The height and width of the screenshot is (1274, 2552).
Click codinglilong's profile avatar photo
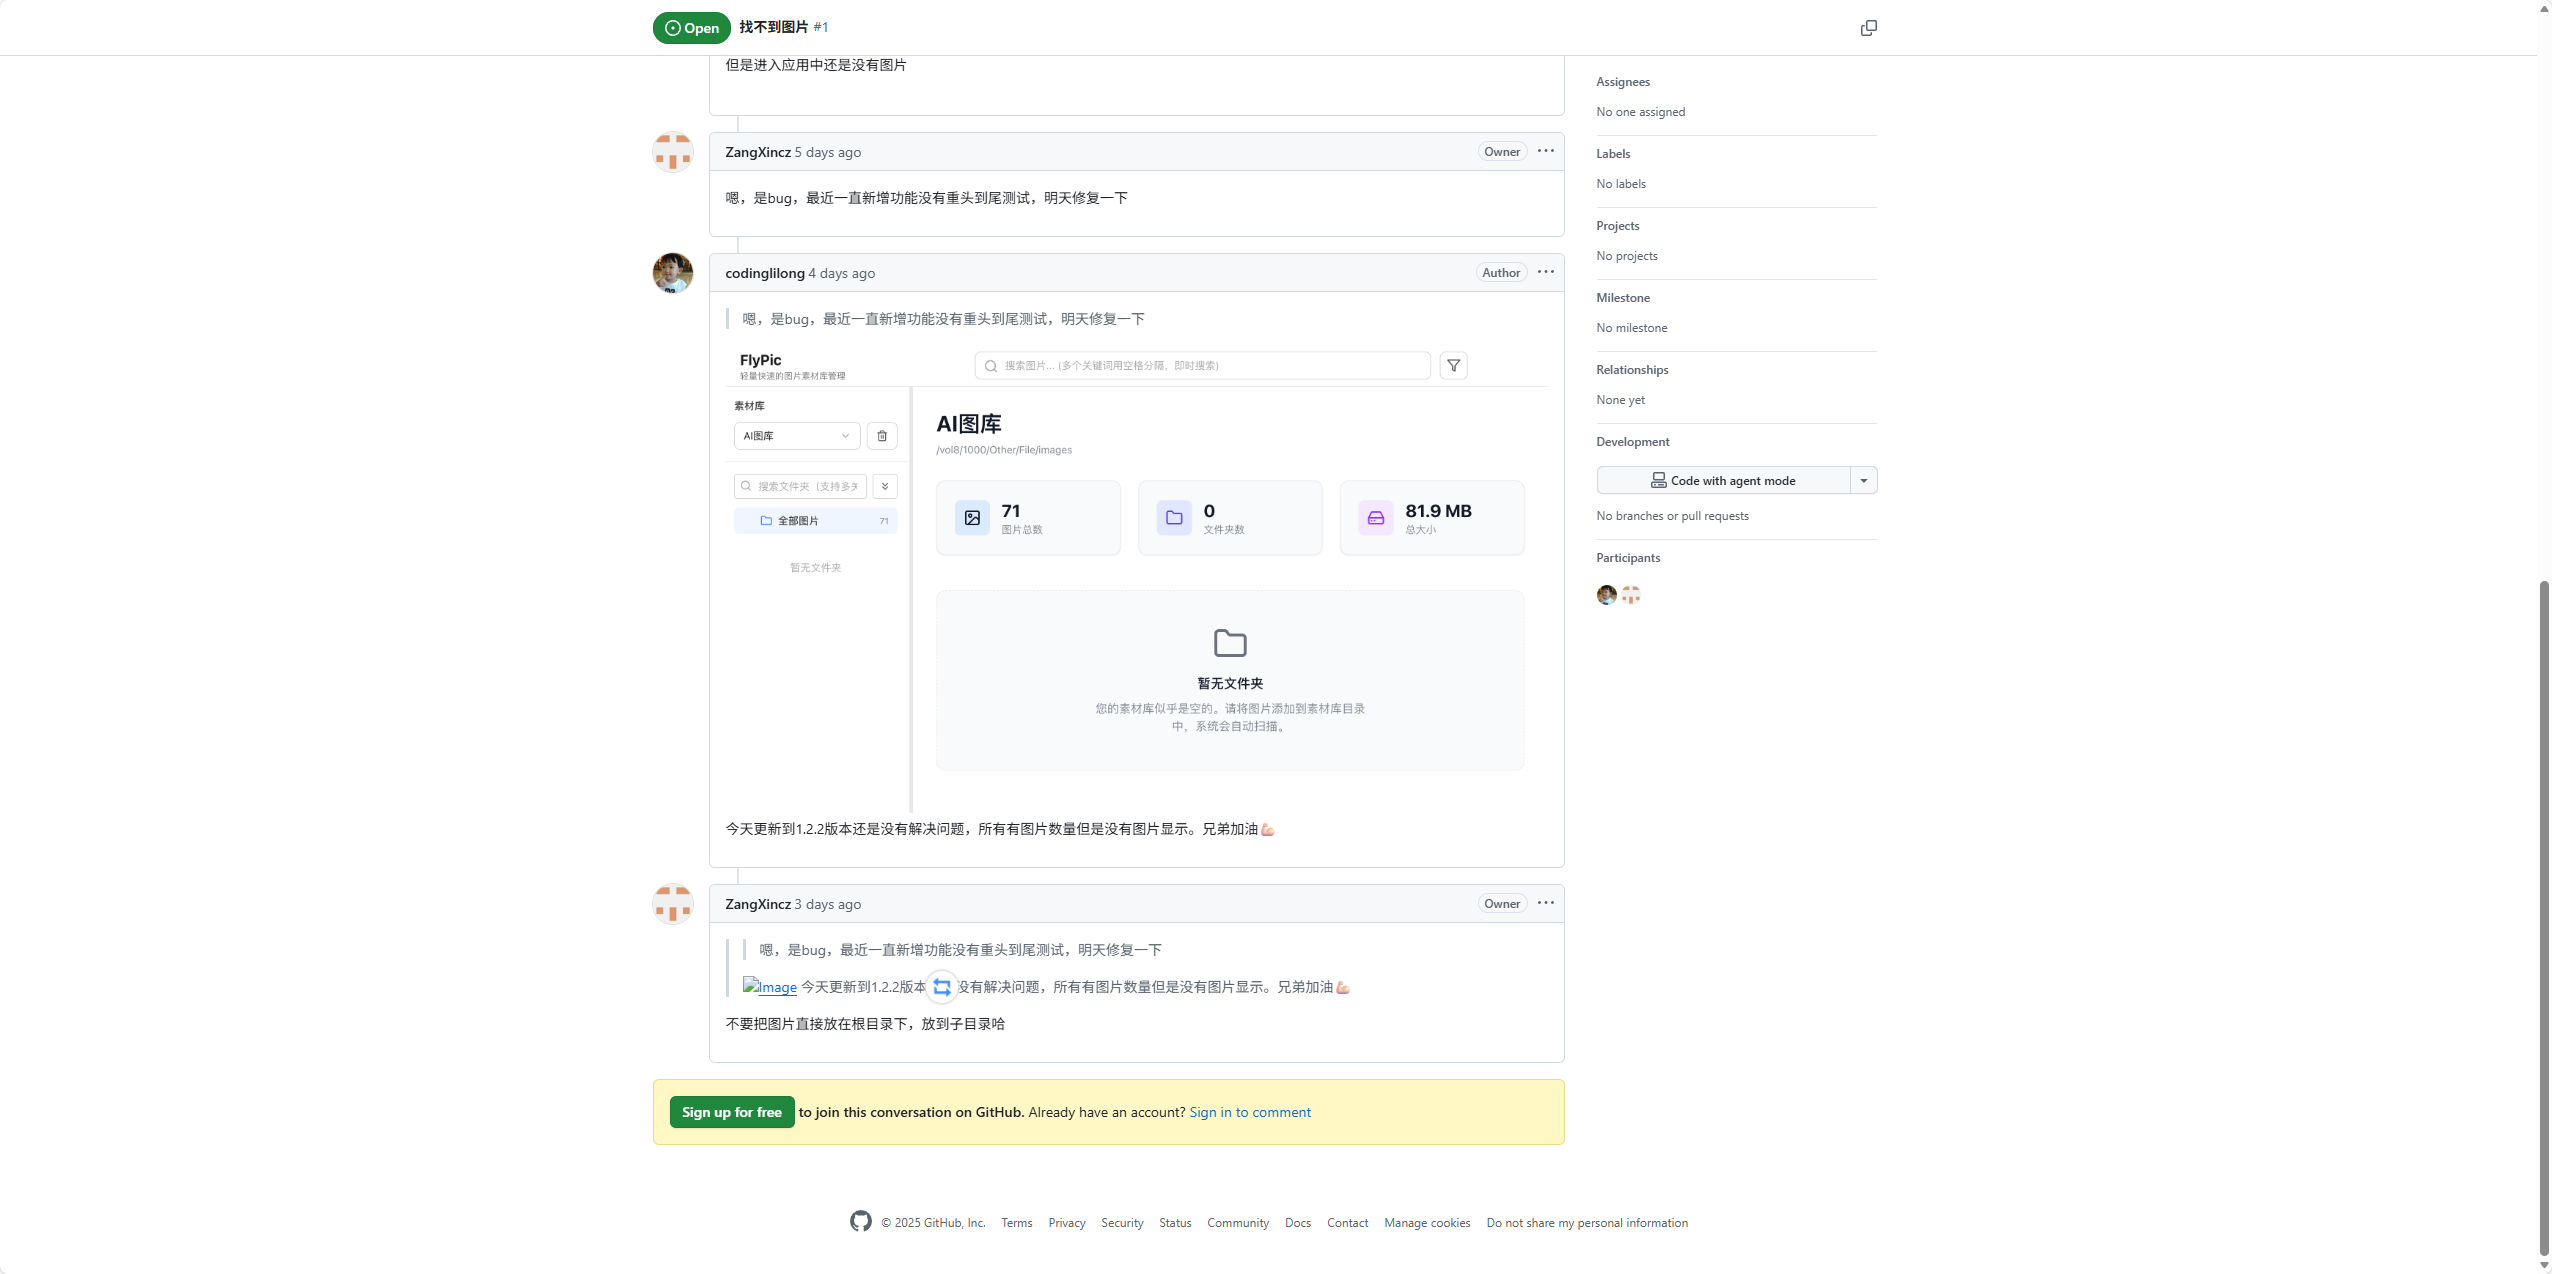click(x=673, y=273)
